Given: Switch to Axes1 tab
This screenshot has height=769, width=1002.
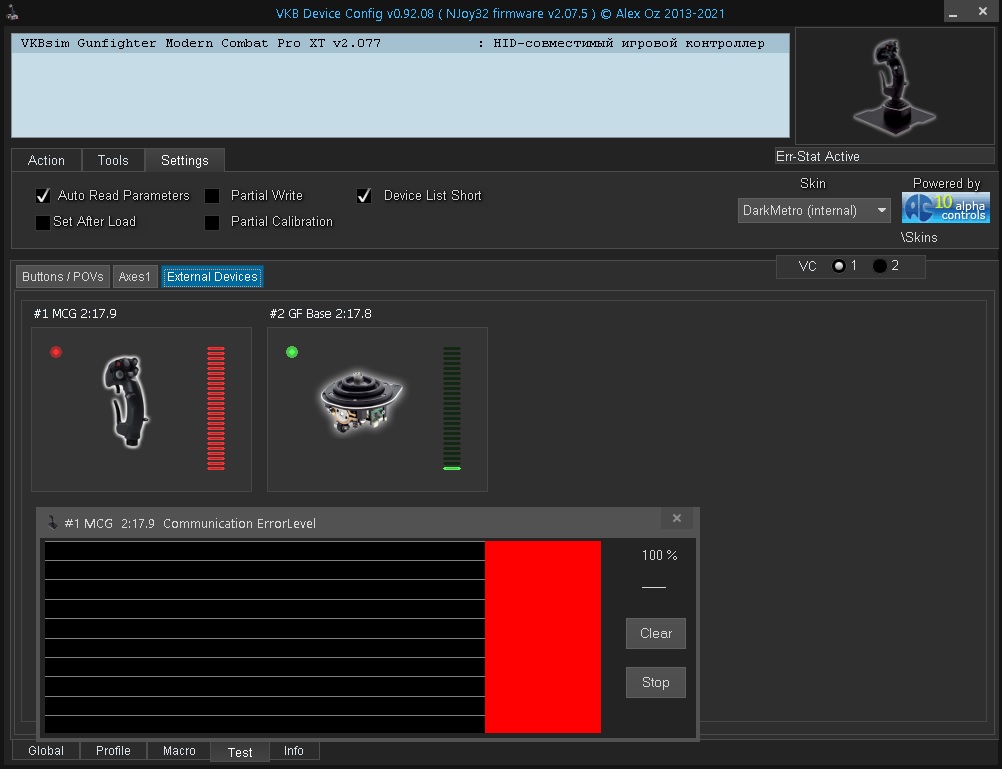Looking at the screenshot, I should 135,277.
